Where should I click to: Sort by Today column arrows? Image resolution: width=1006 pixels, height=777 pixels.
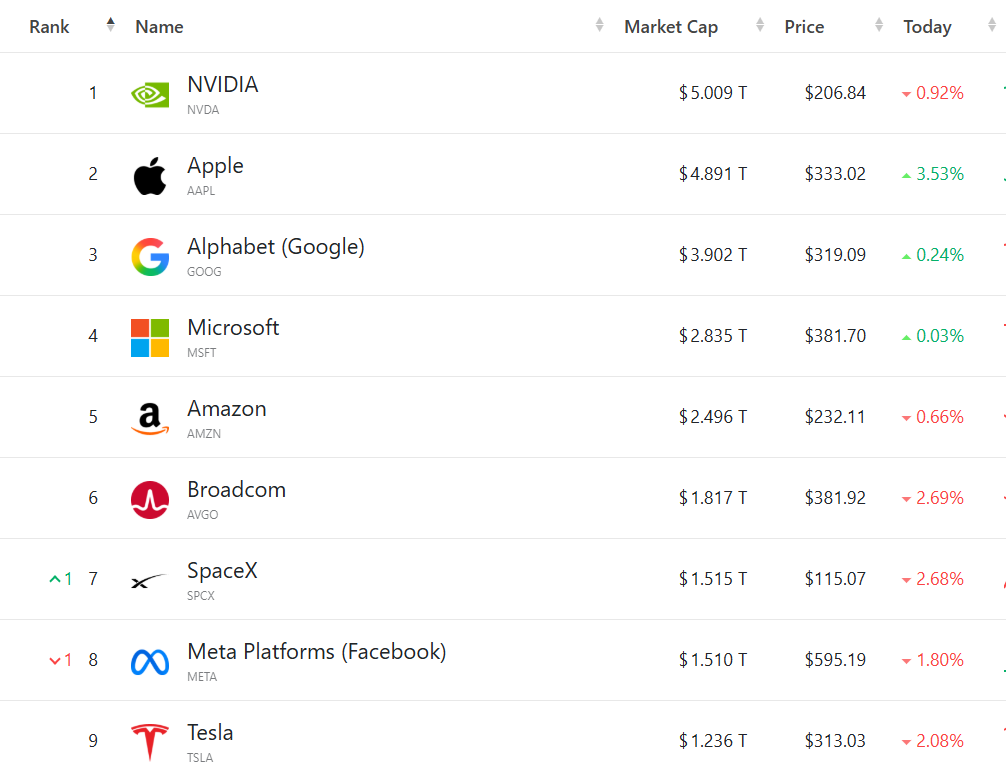point(992,25)
